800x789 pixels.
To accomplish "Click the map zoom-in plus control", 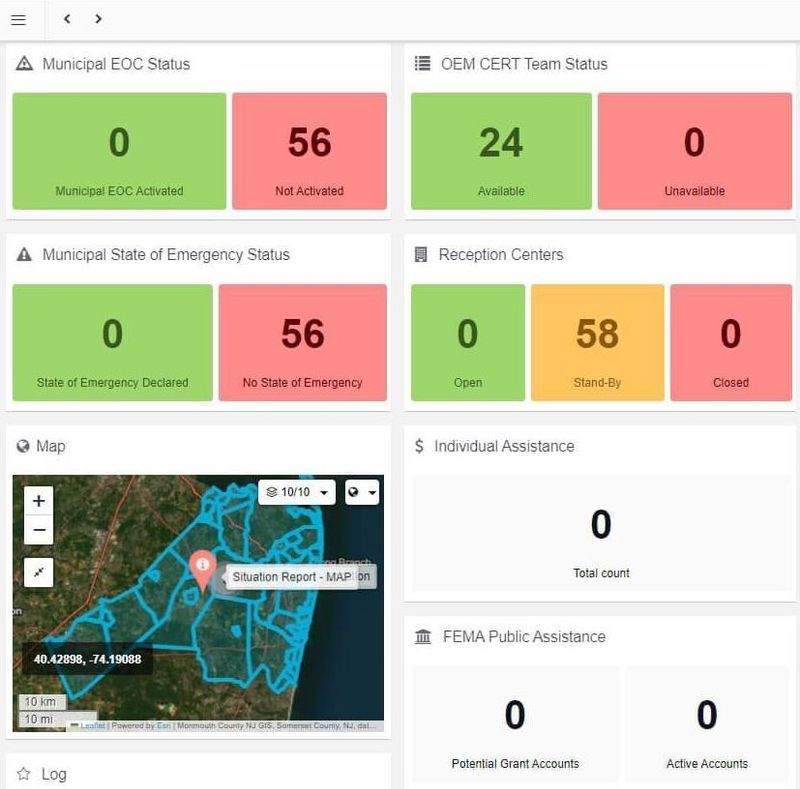I will pyautogui.click(x=38, y=498).
